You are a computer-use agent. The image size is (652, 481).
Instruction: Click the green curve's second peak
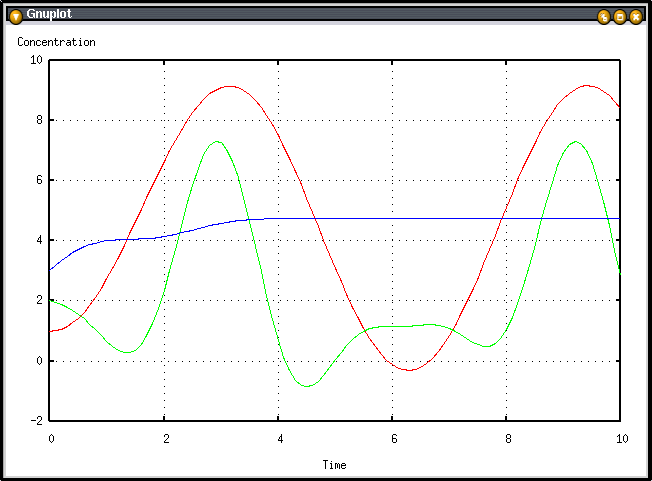click(575, 141)
